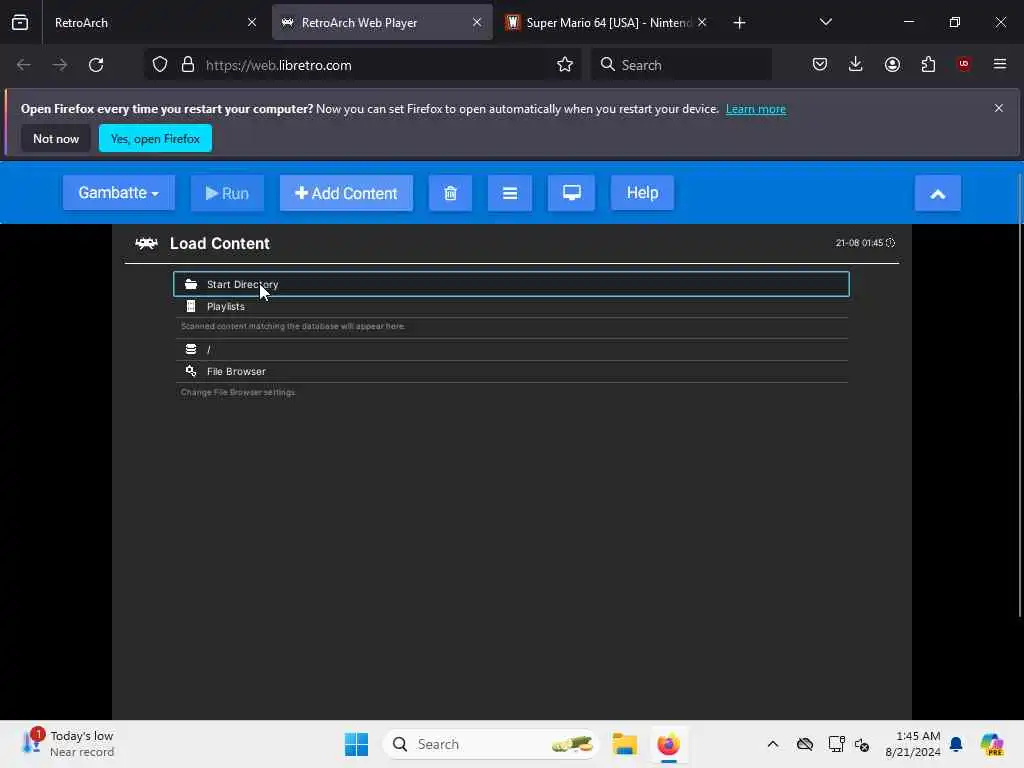Screen dimensions: 1024x768
Task: Click the Firefox taskbar icon
Action: pos(669,744)
